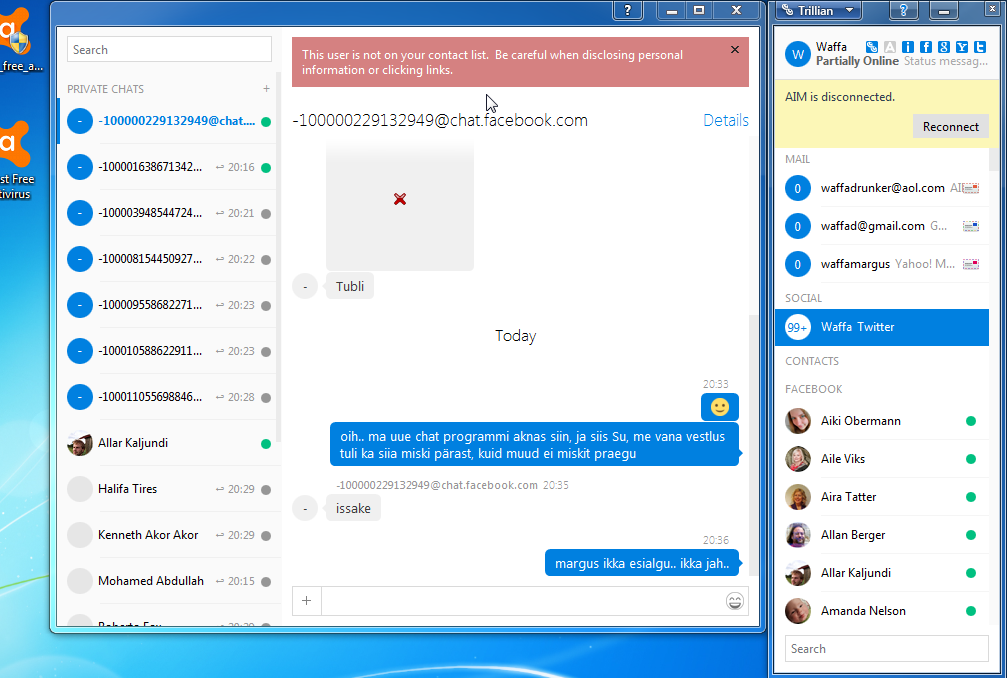Collapse the SOCIAL section header
Image resolution: width=1007 pixels, height=678 pixels.
tap(803, 298)
